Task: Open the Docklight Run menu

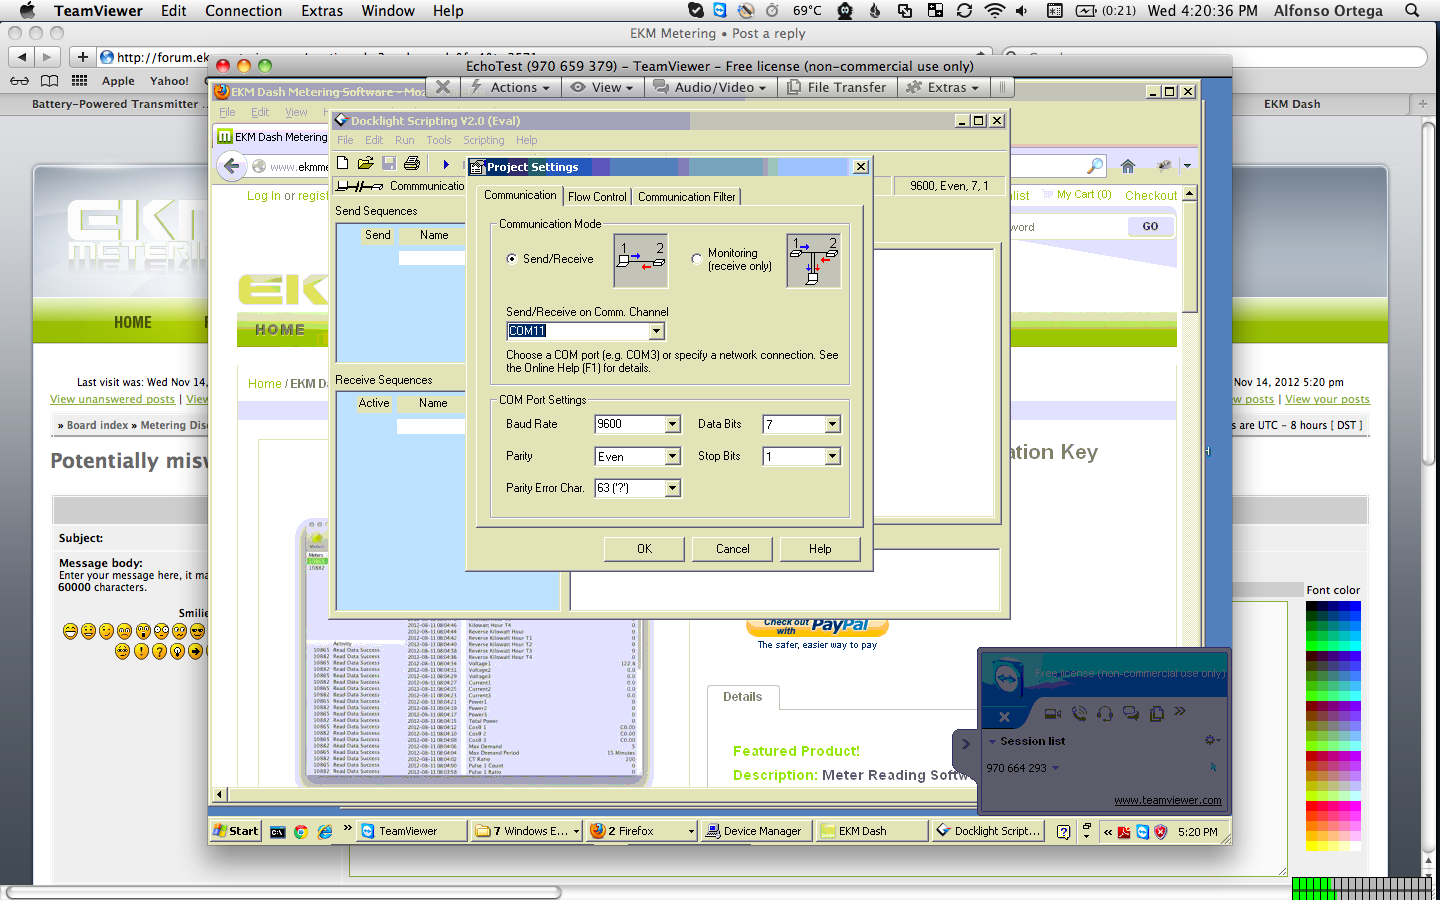Action: (404, 140)
